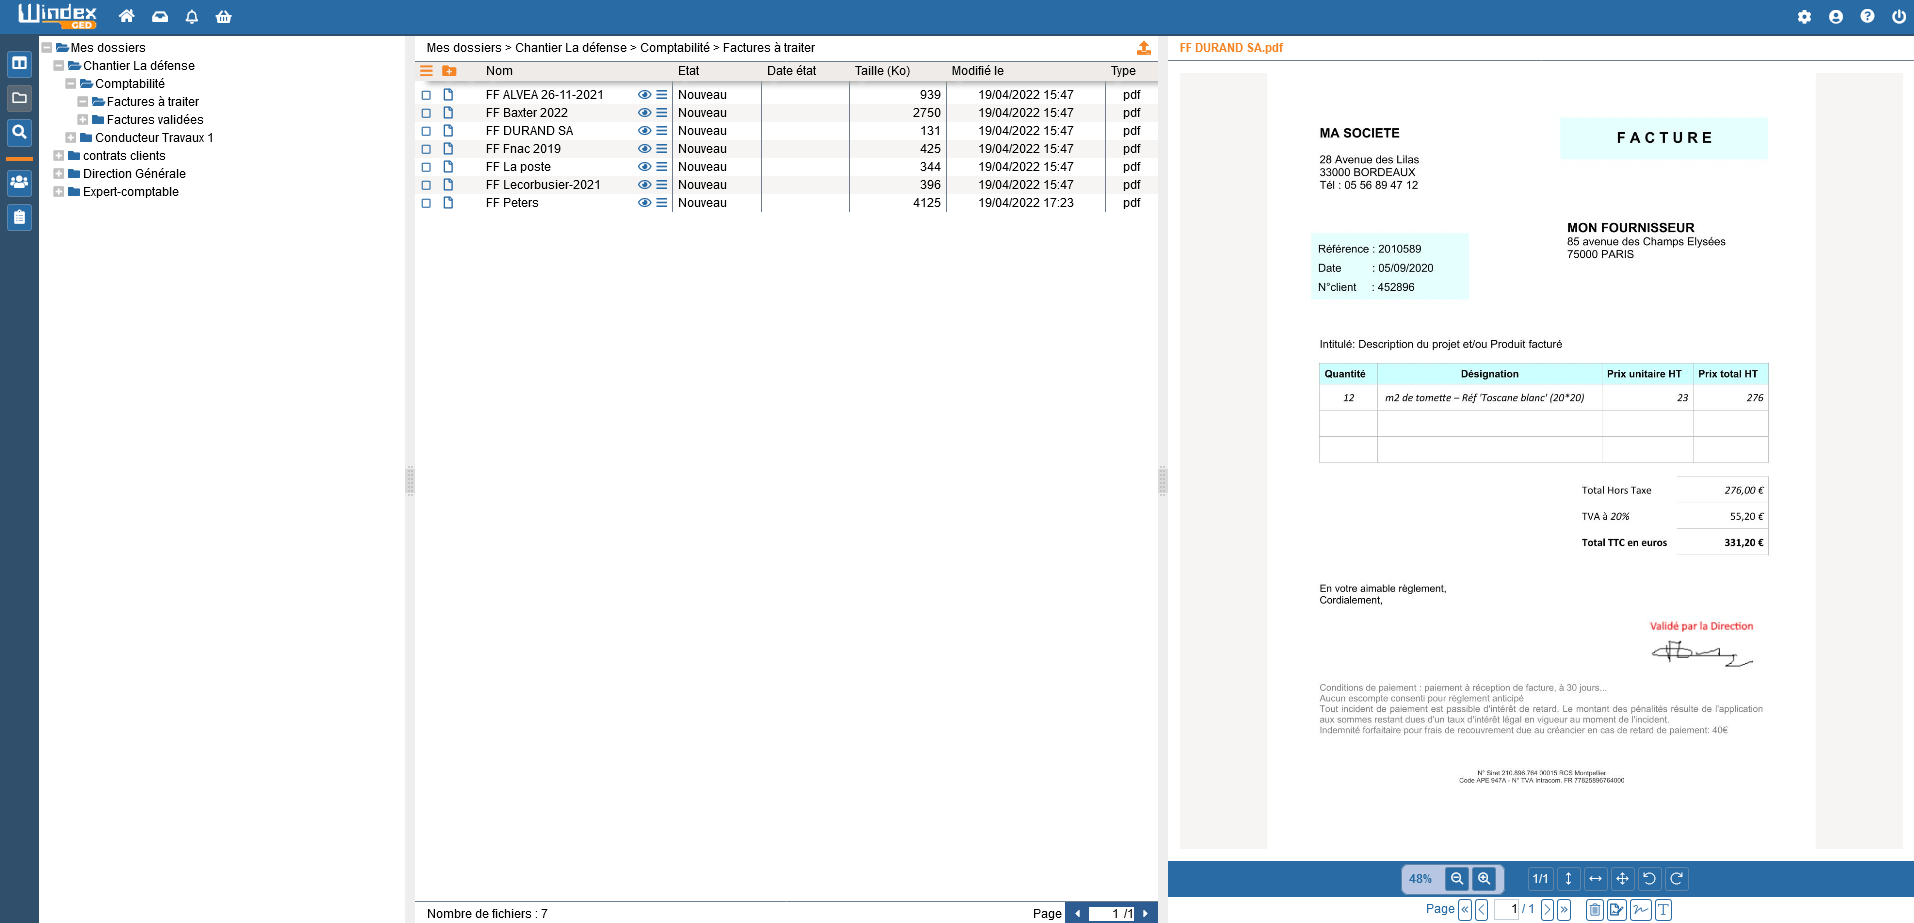Sort by the Nom column header
The height and width of the screenshot is (923, 1914).
499,71
